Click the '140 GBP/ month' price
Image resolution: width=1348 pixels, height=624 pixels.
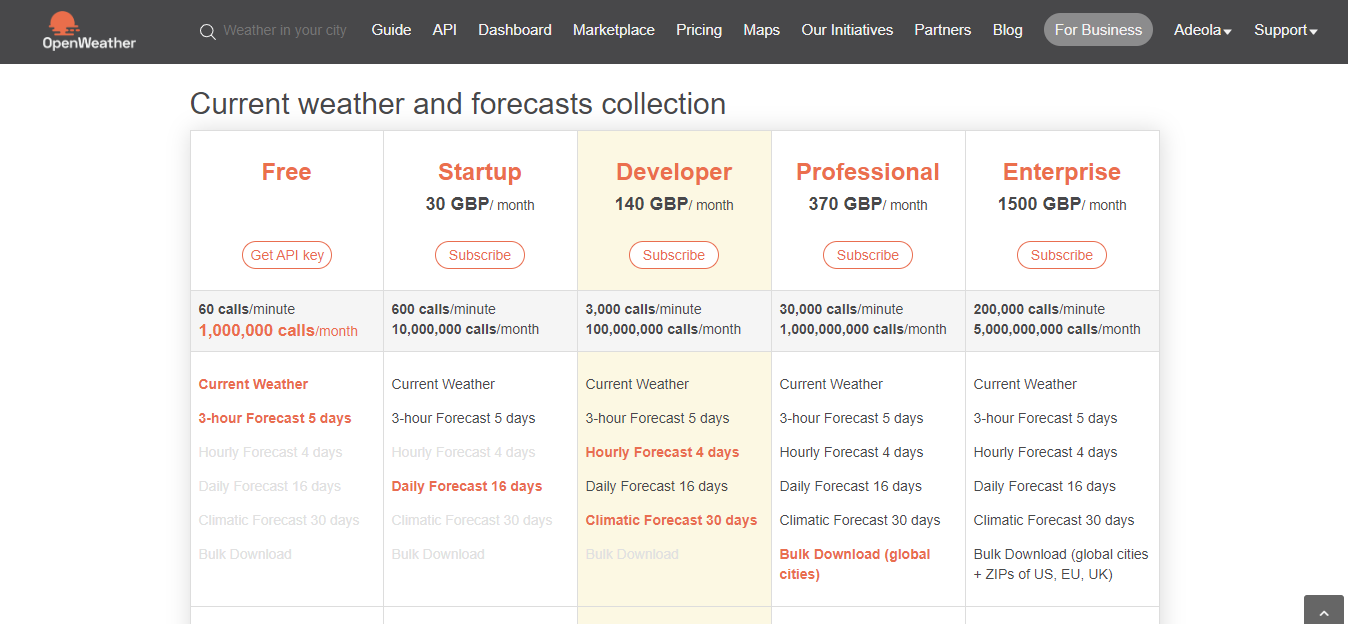tap(674, 204)
